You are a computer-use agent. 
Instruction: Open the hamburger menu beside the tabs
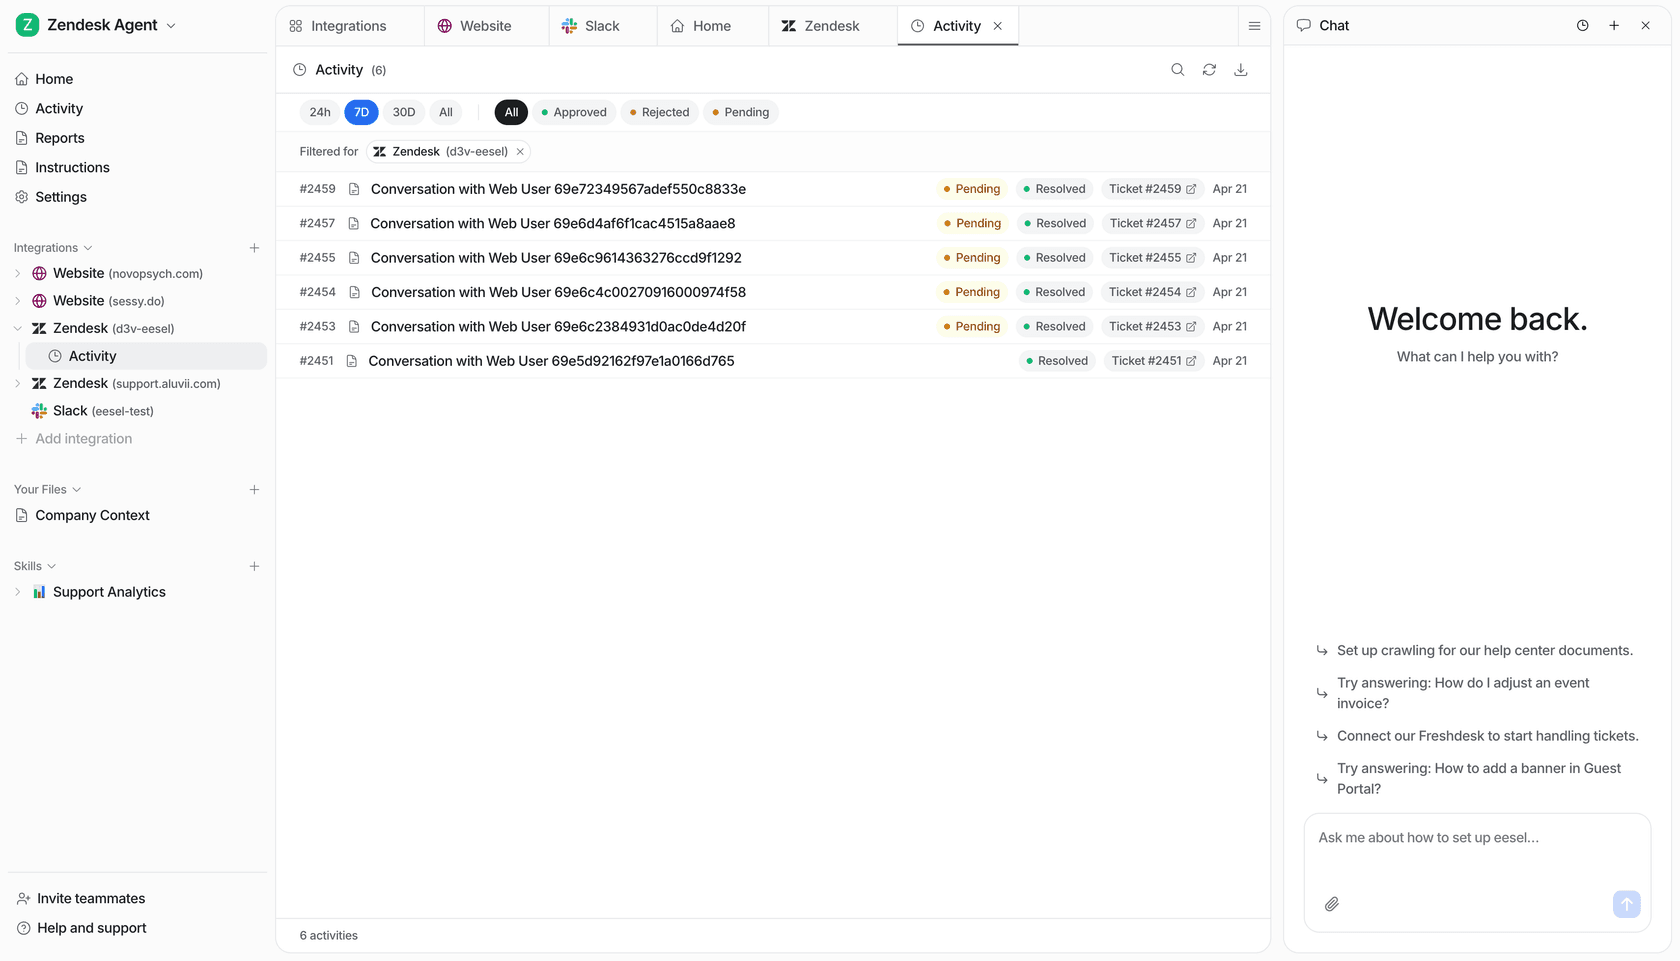[x=1254, y=25]
